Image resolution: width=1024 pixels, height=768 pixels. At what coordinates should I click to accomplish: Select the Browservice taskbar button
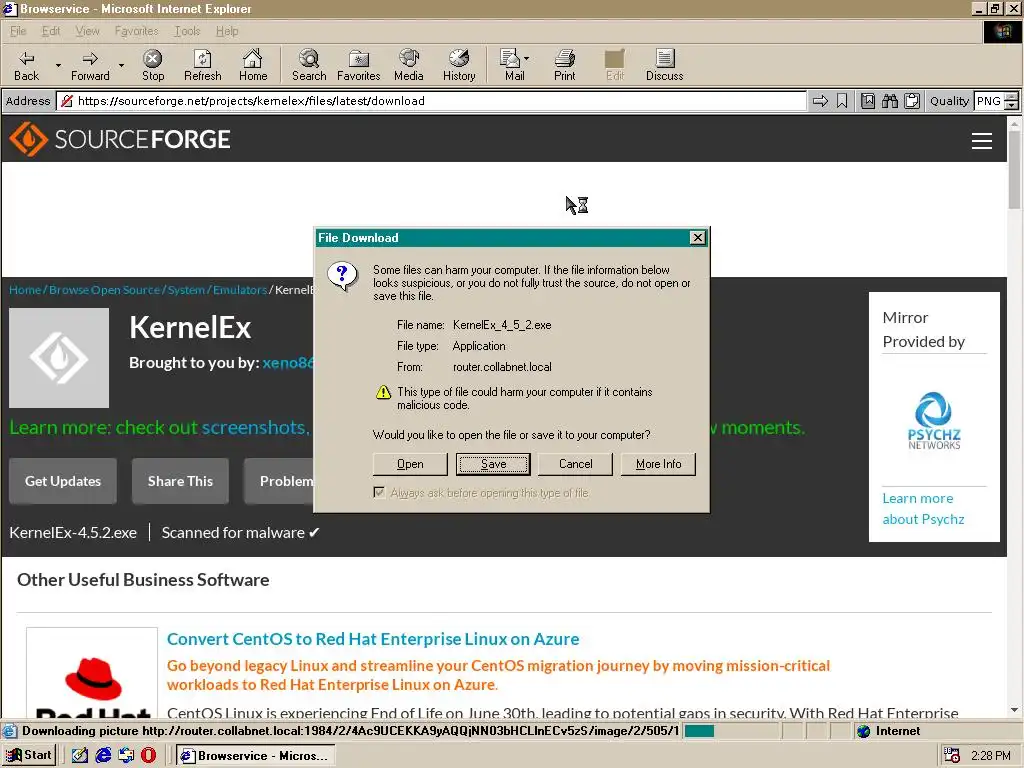(x=256, y=756)
